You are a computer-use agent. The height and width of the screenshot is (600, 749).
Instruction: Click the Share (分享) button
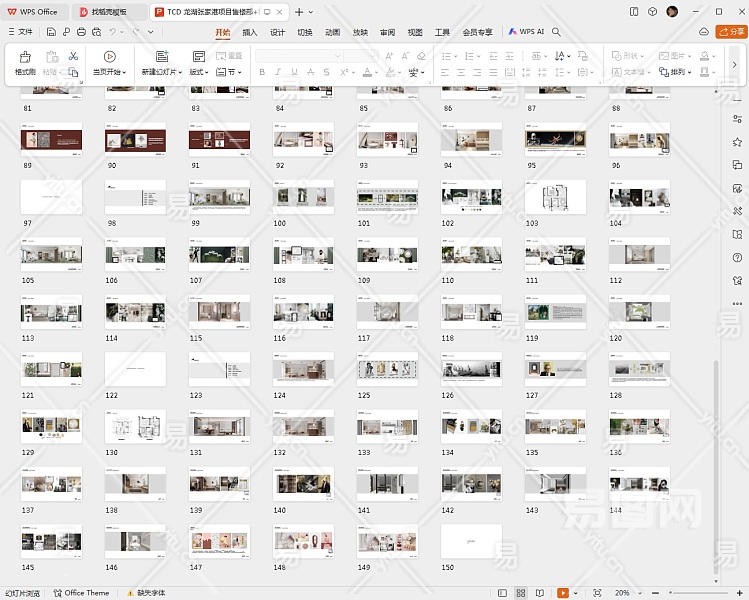coord(732,32)
